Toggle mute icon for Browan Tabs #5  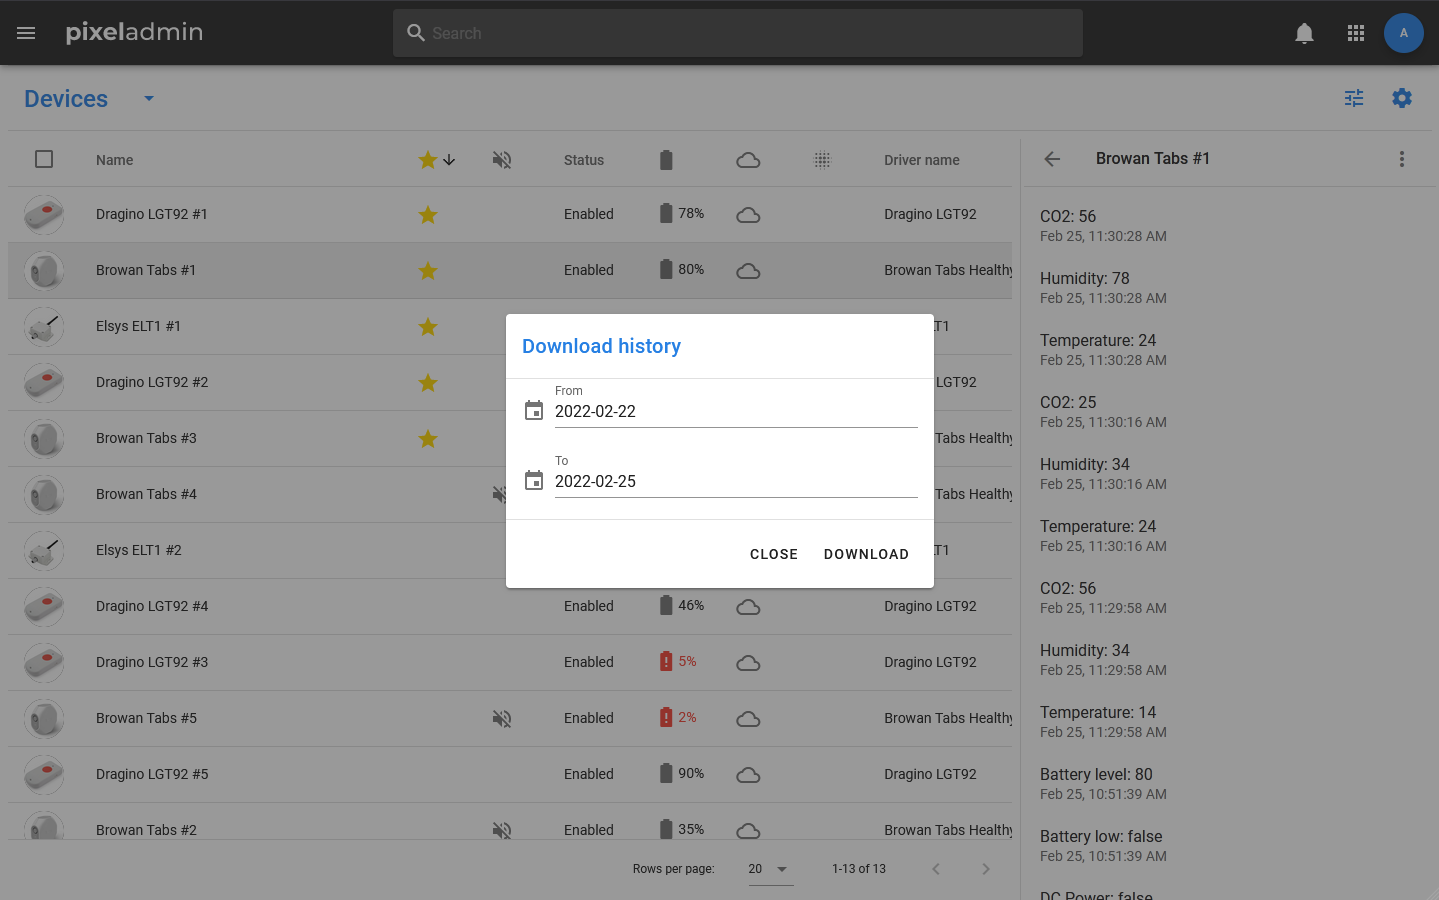point(502,718)
